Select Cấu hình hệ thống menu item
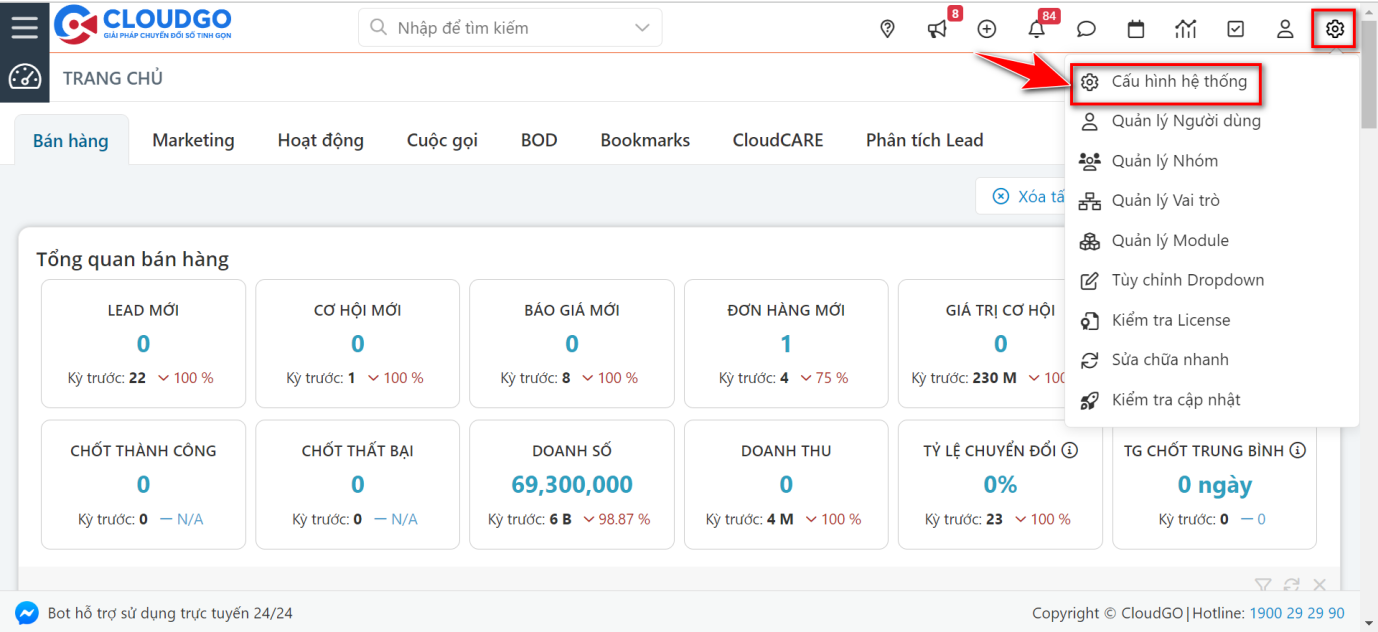The image size is (1378, 632). 1178,82
